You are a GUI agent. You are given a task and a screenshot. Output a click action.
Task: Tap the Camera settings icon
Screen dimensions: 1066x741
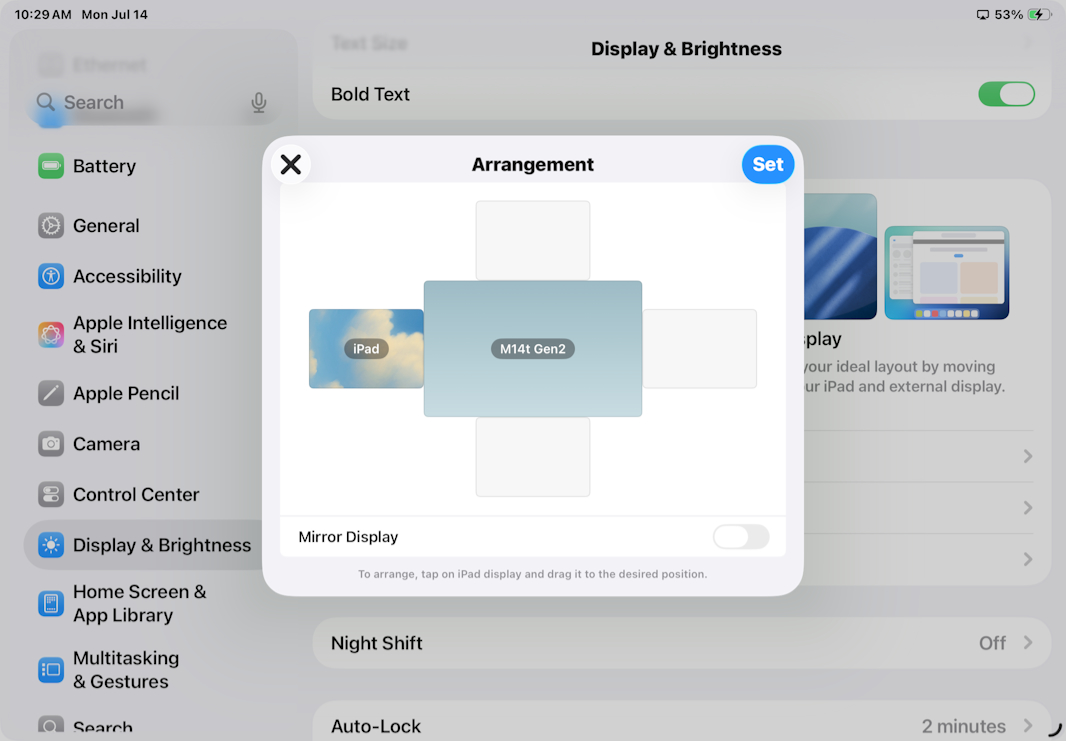point(51,444)
